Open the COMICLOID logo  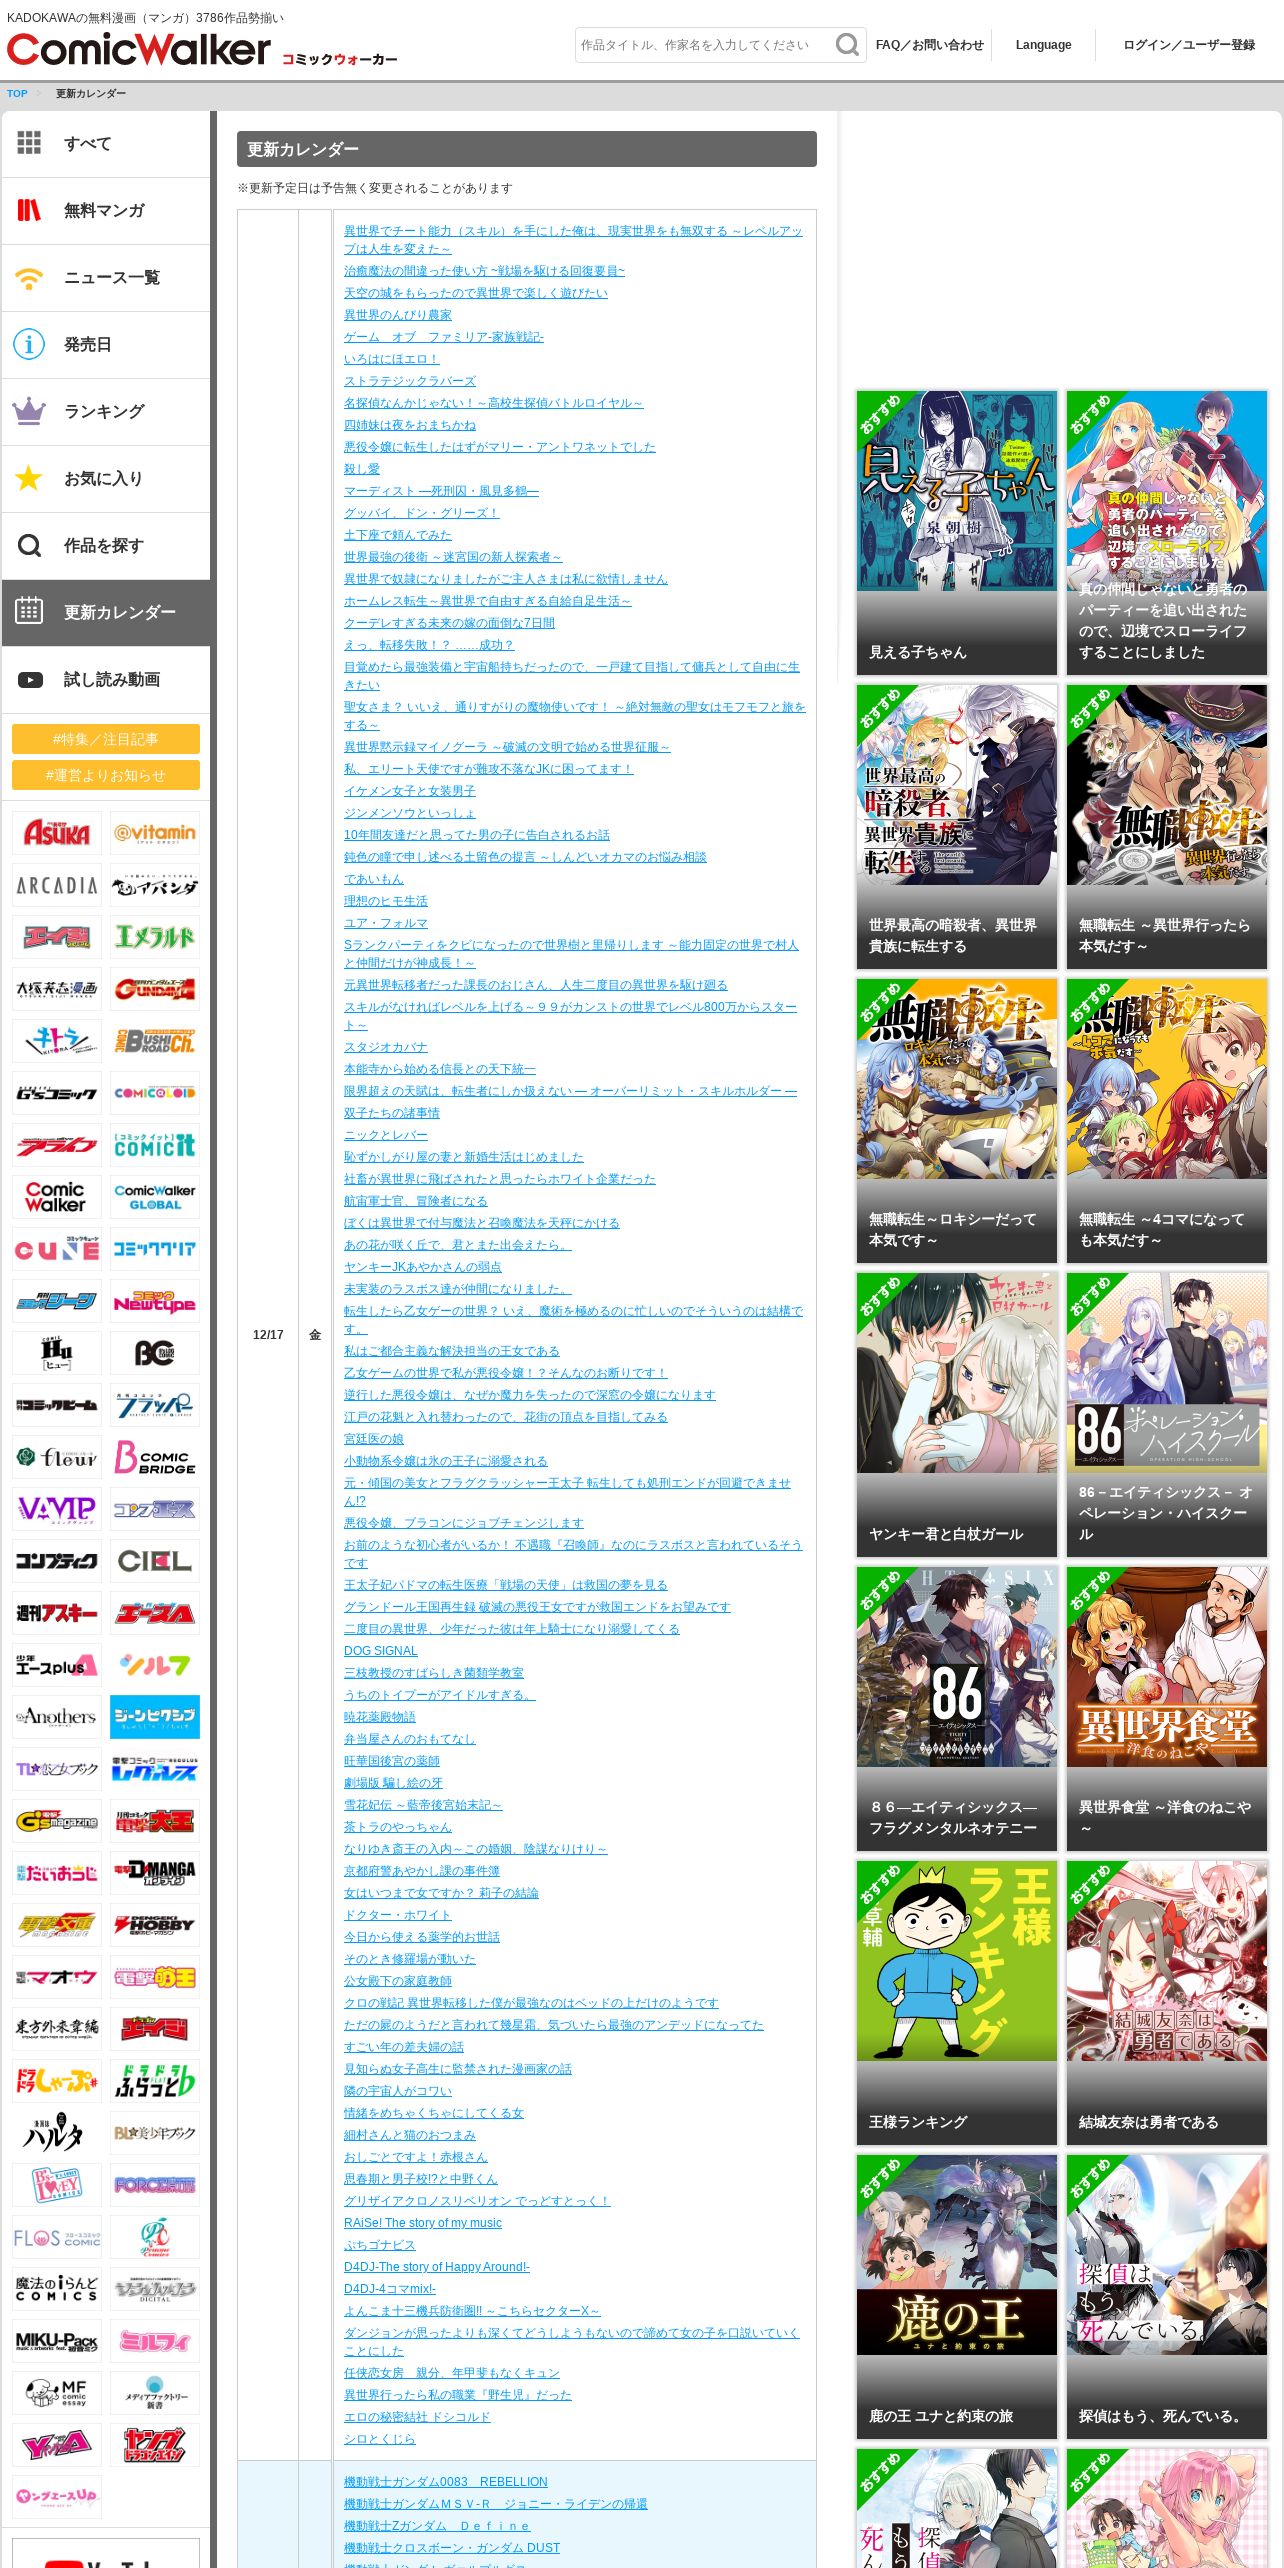(155, 1093)
